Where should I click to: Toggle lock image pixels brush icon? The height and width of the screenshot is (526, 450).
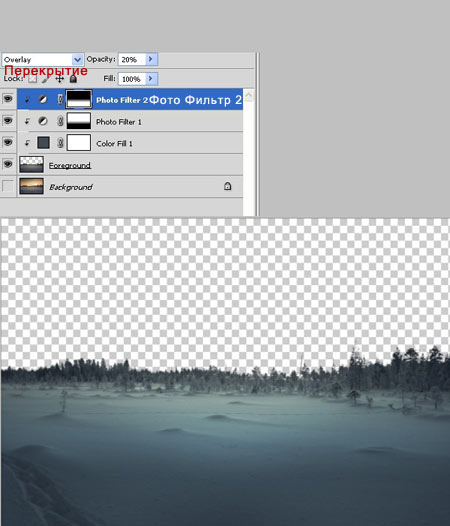46,79
